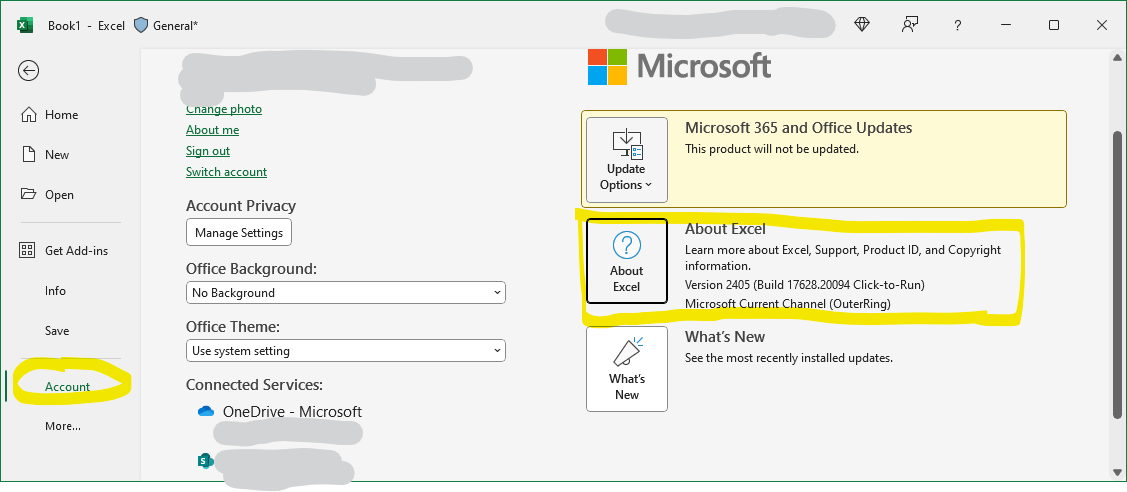Click the SharePoint service icon
Image resolution: width=1127 pixels, height=492 pixels.
tap(206, 461)
